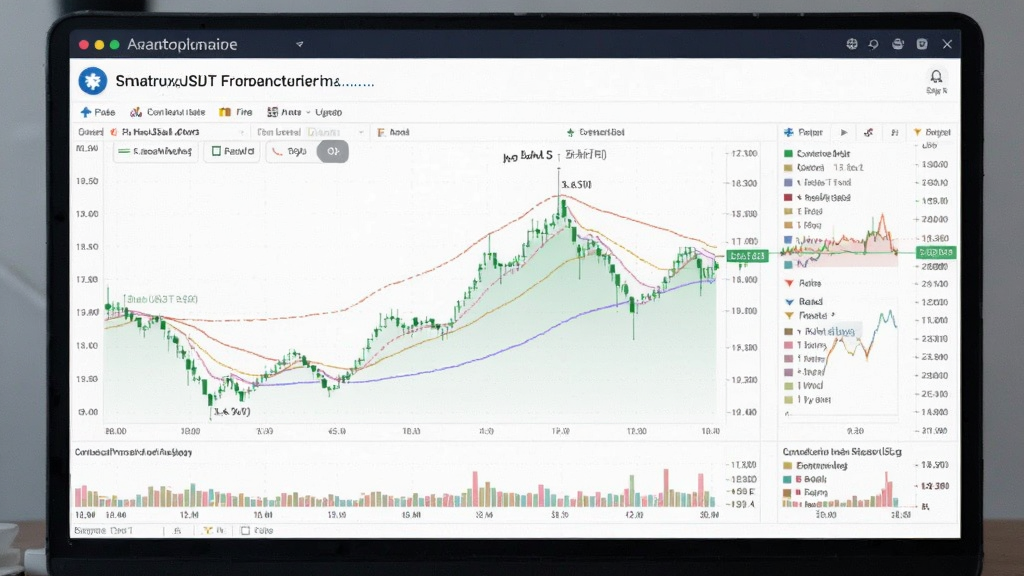
Task: Click the Aoad label
Action: tap(399, 132)
